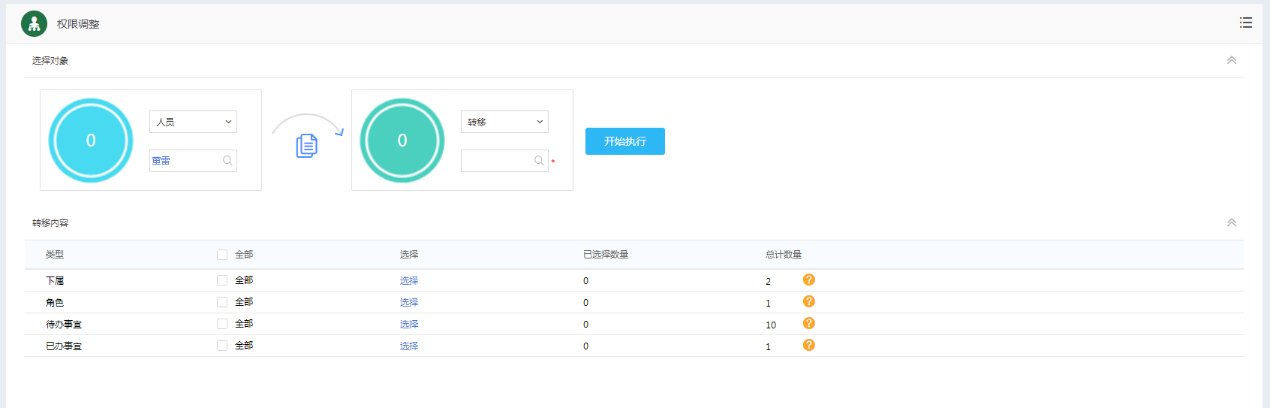Click the green user permission icon
This screenshot has height=408, width=1270.
click(34, 23)
